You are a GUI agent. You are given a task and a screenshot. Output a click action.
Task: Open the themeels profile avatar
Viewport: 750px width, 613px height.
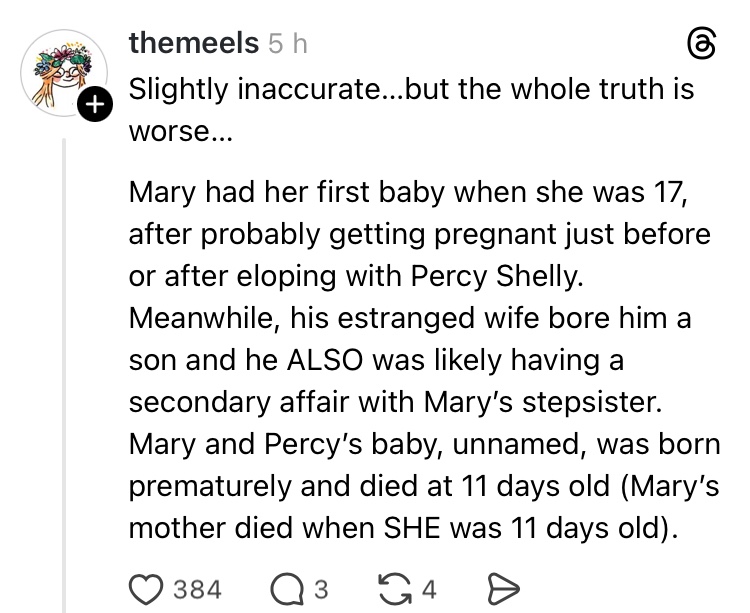[63, 72]
